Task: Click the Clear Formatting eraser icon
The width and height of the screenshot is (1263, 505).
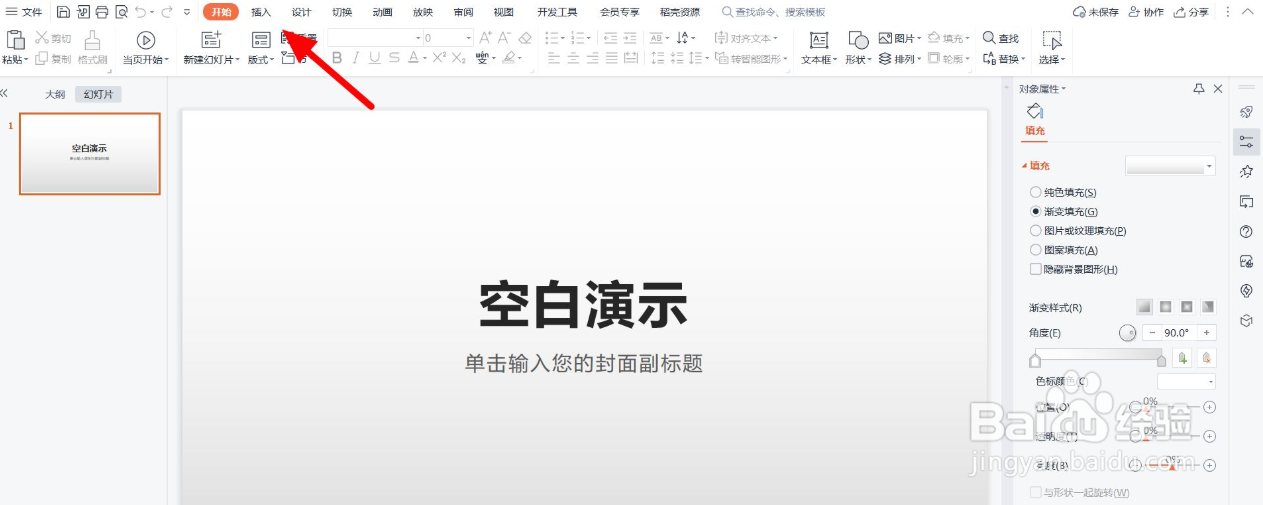Action: tap(525, 38)
